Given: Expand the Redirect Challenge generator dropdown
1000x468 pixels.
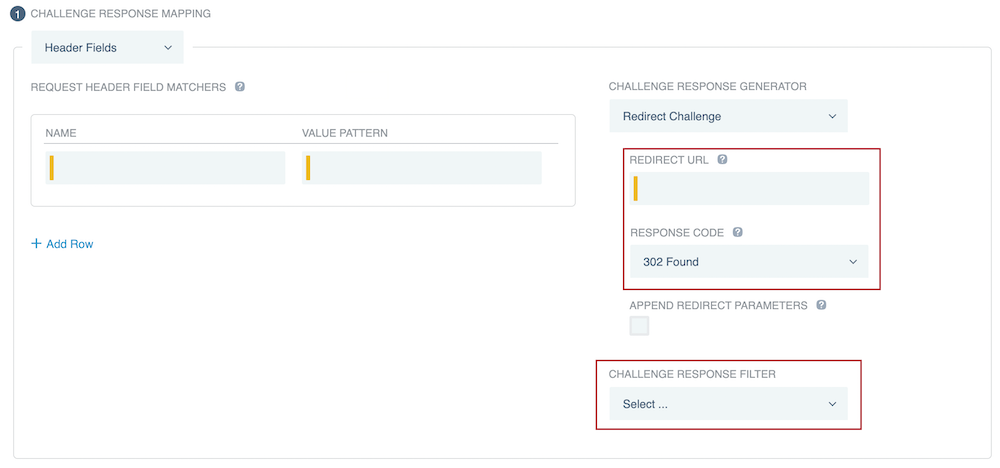Looking at the screenshot, I should click(728, 116).
